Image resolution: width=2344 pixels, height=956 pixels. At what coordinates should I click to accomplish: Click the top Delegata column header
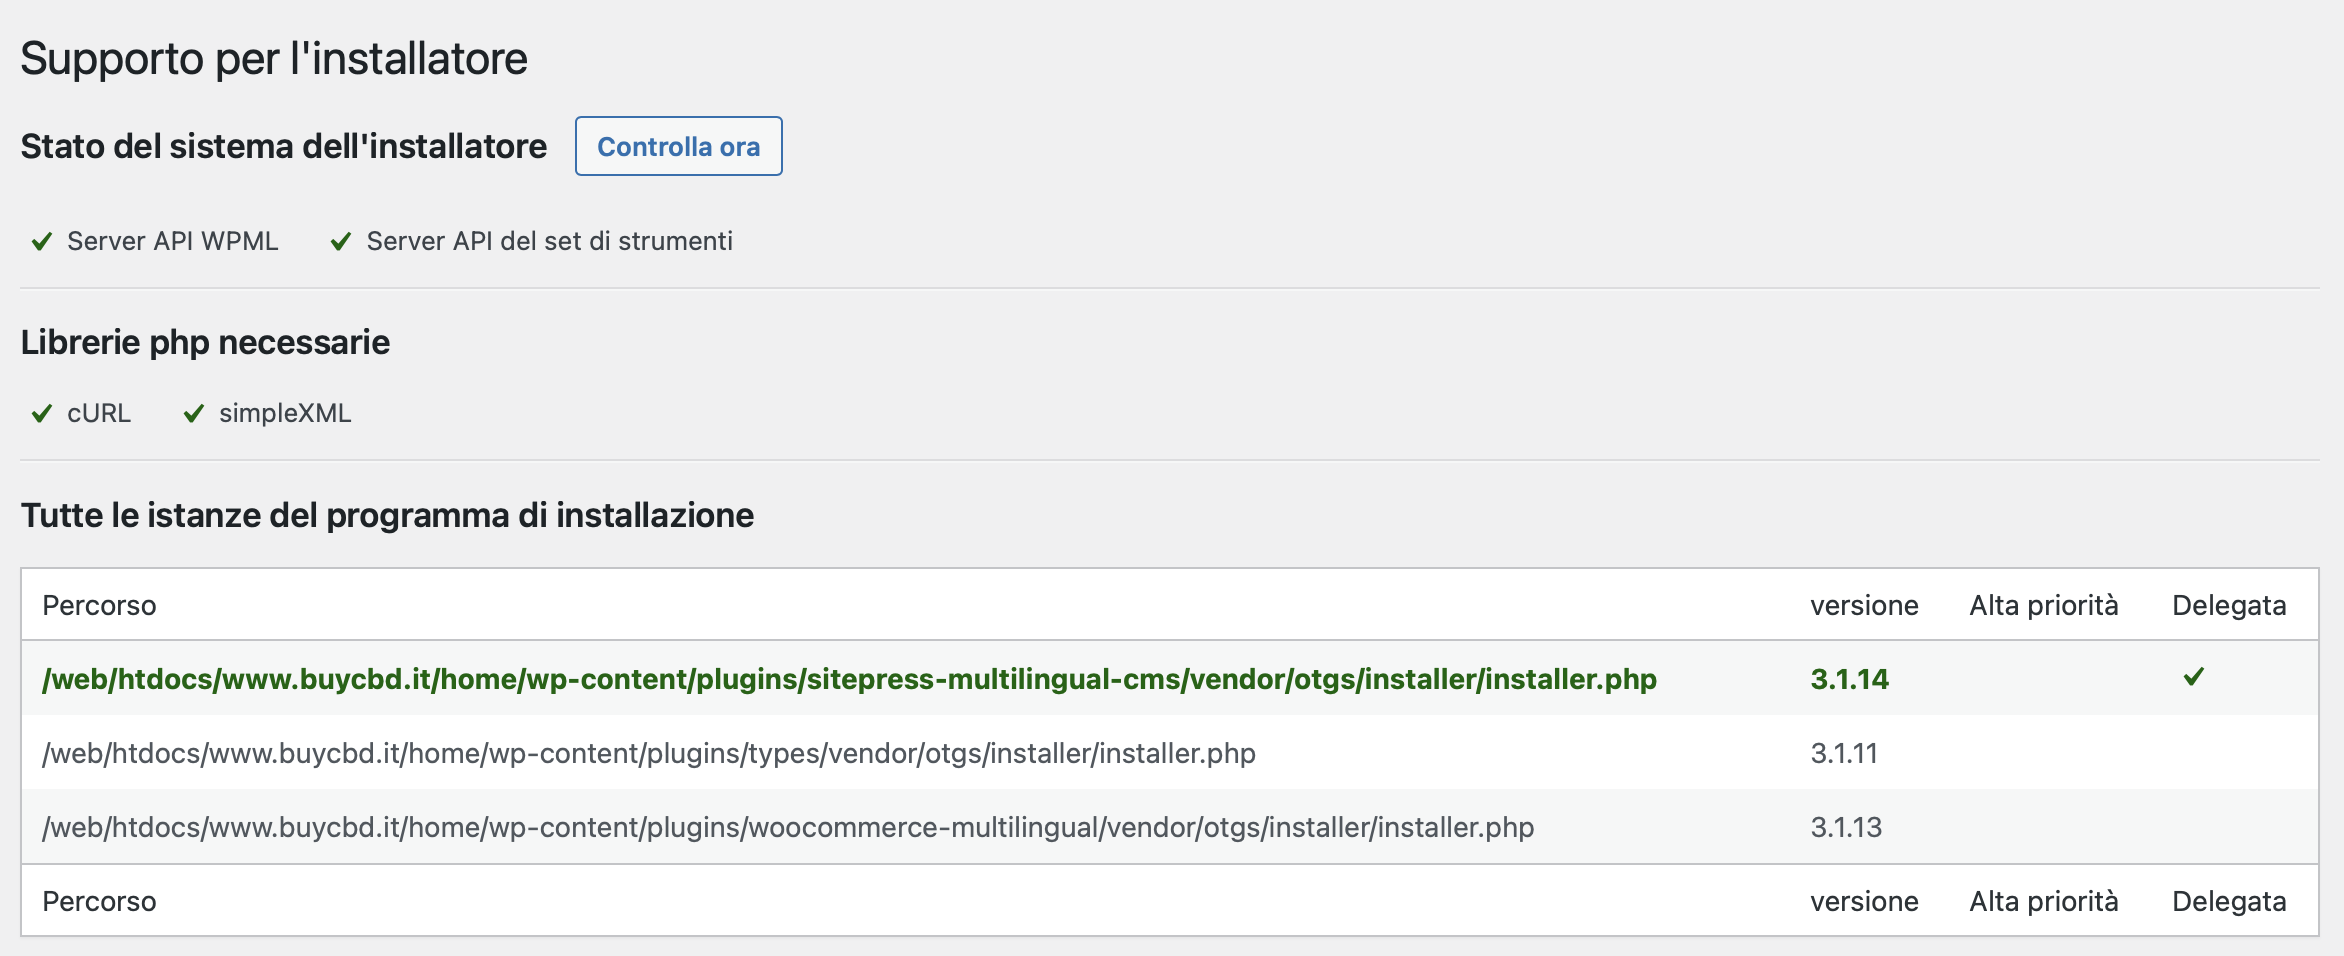coord(2229,605)
